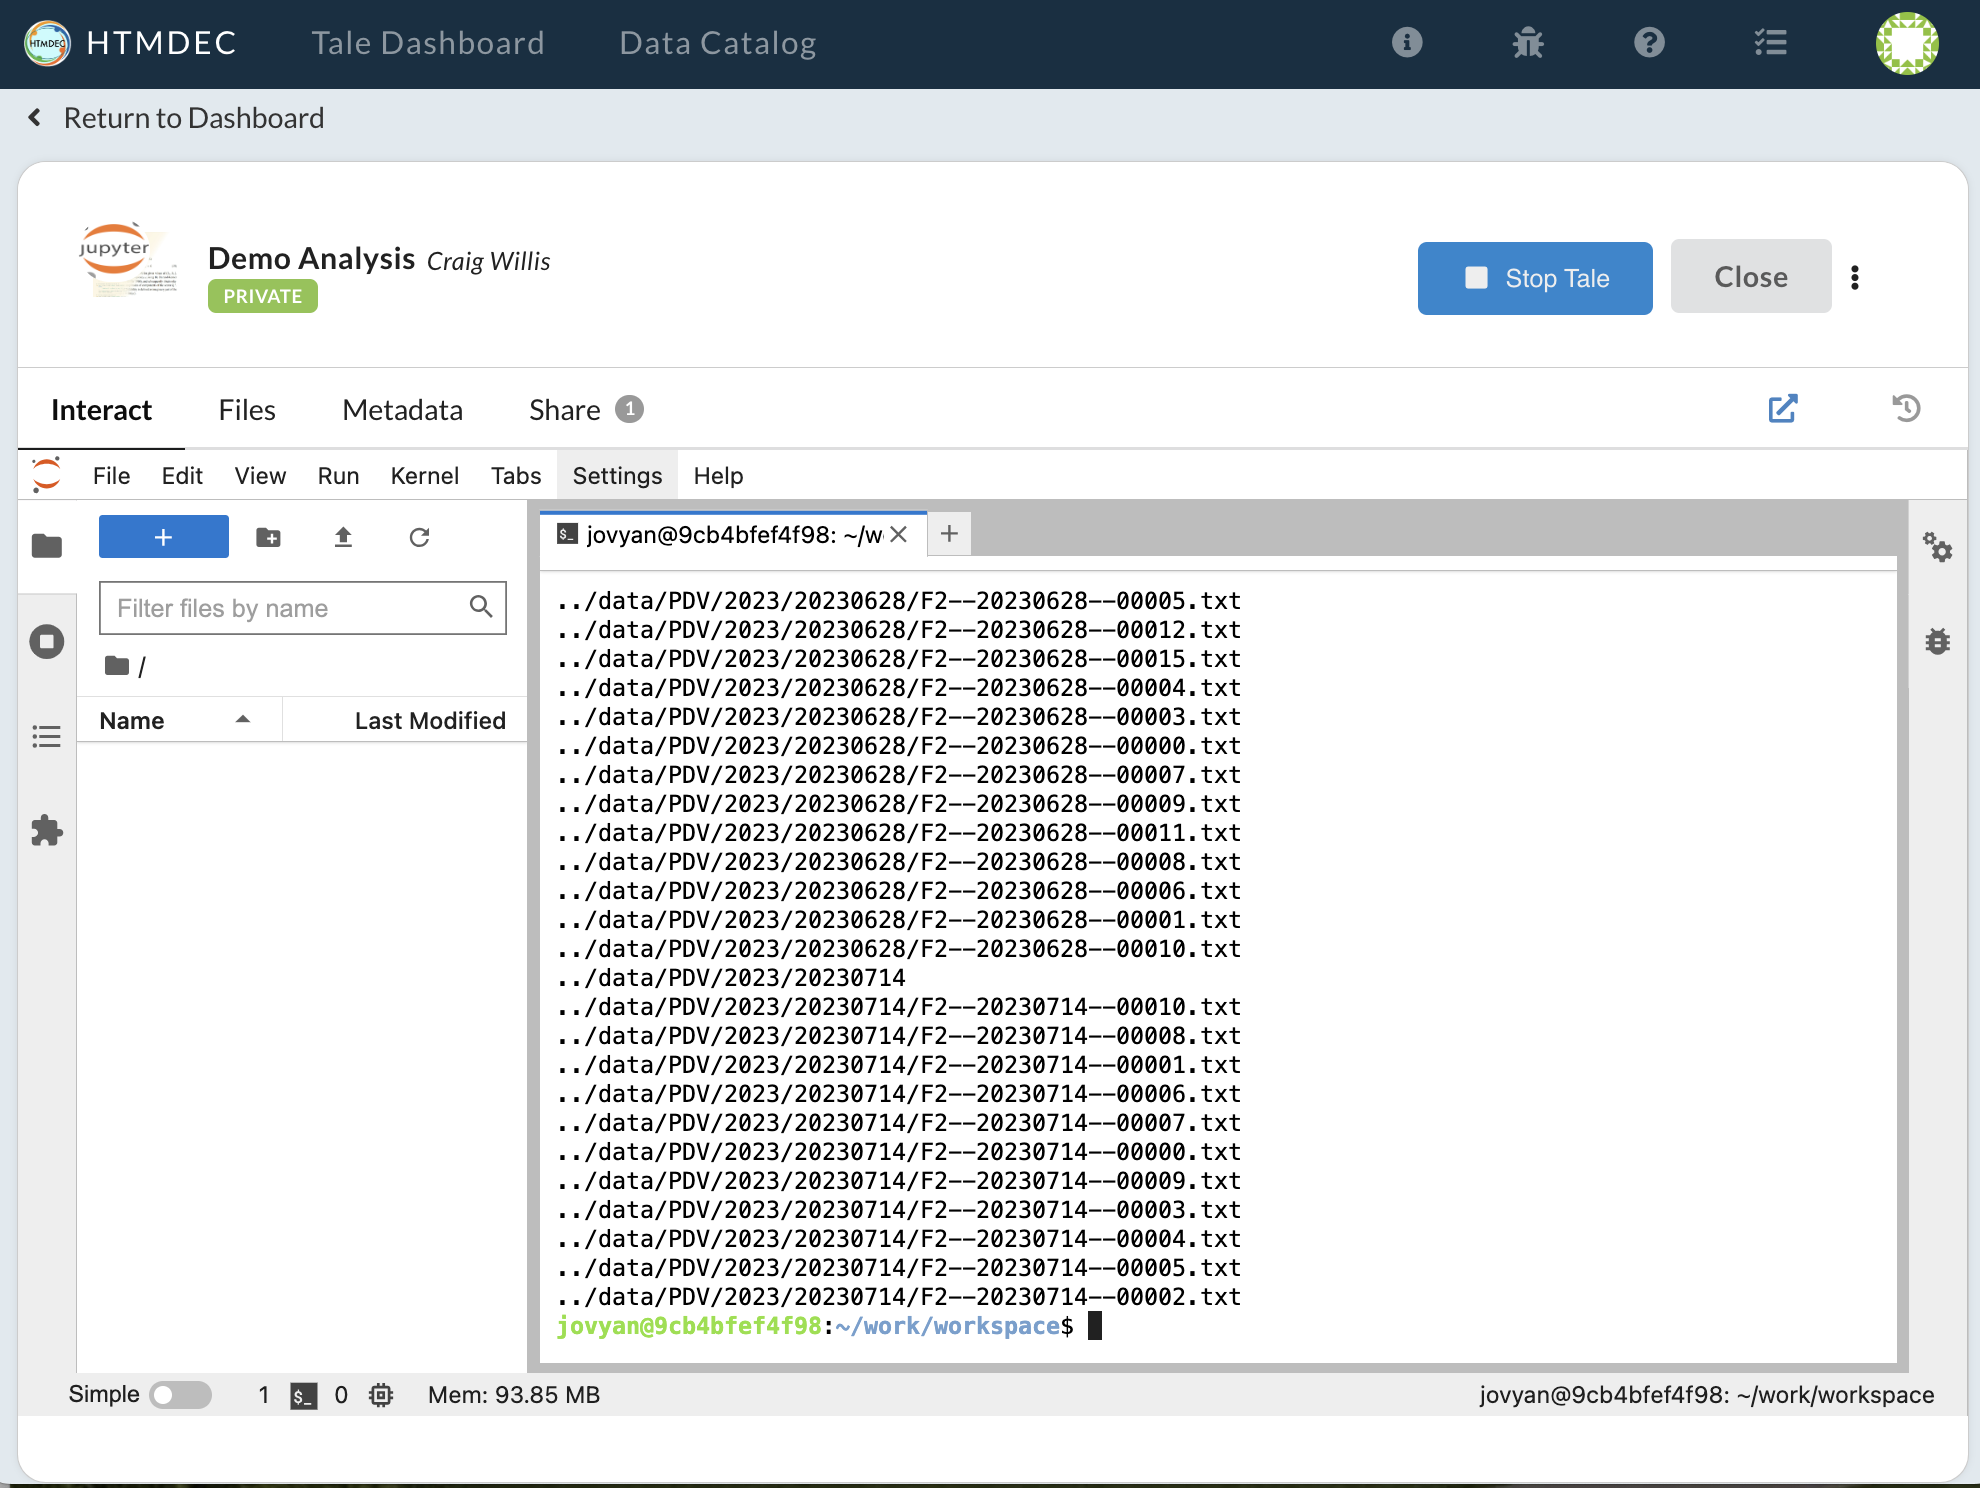Refresh the file list
1980x1488 pixels.
click(419, 537)
